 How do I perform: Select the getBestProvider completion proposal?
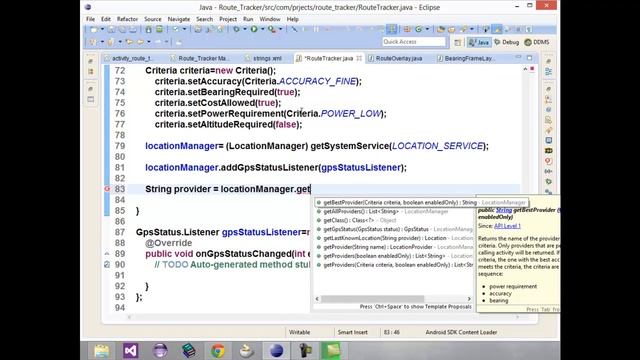(421, 202)
